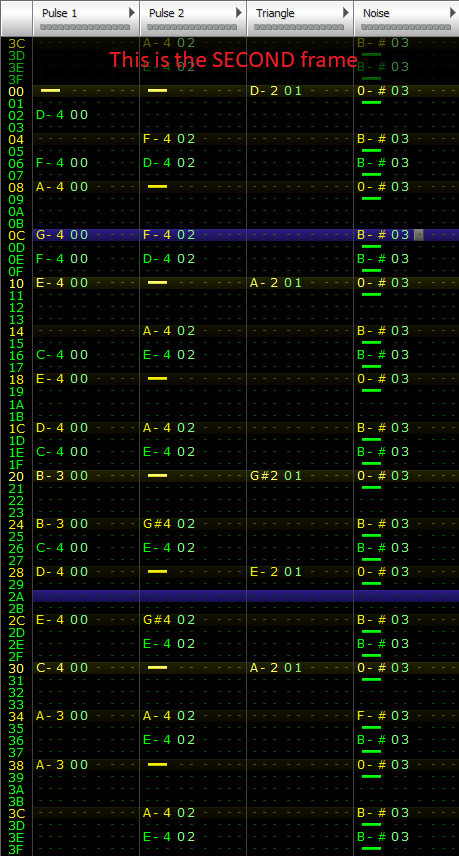
Task: Select the note cut in Pulse 1 row 00
Action: 51,90
